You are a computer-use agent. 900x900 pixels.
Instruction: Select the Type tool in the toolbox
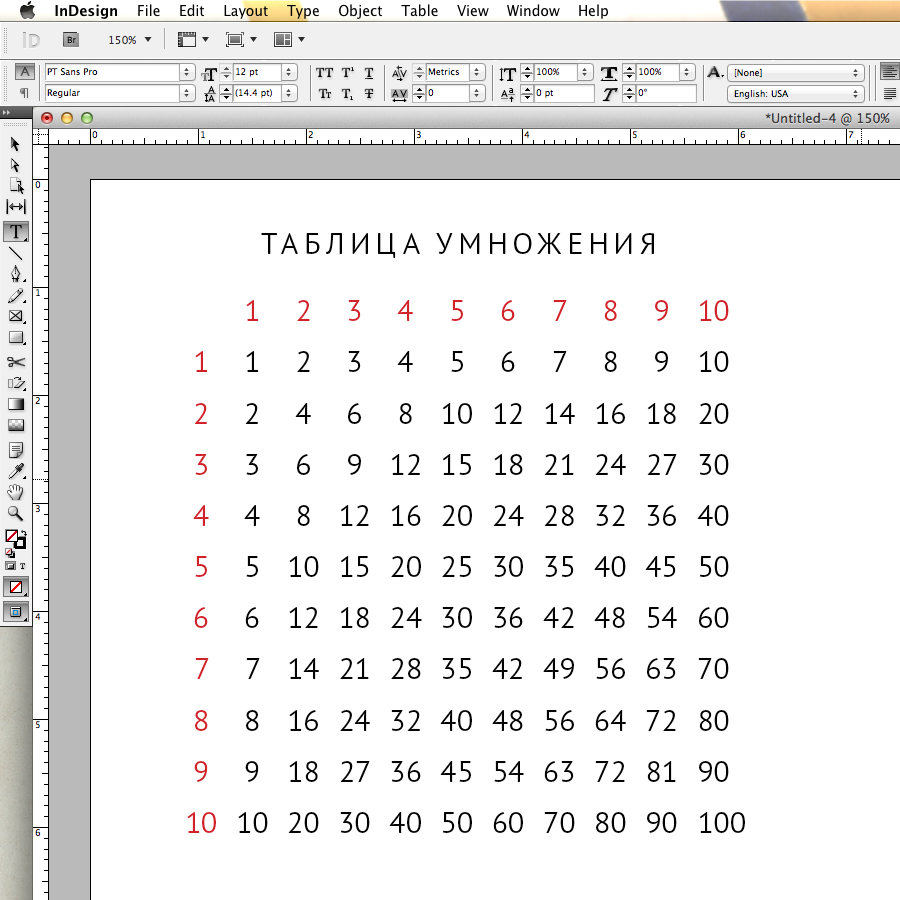[16, 231]
